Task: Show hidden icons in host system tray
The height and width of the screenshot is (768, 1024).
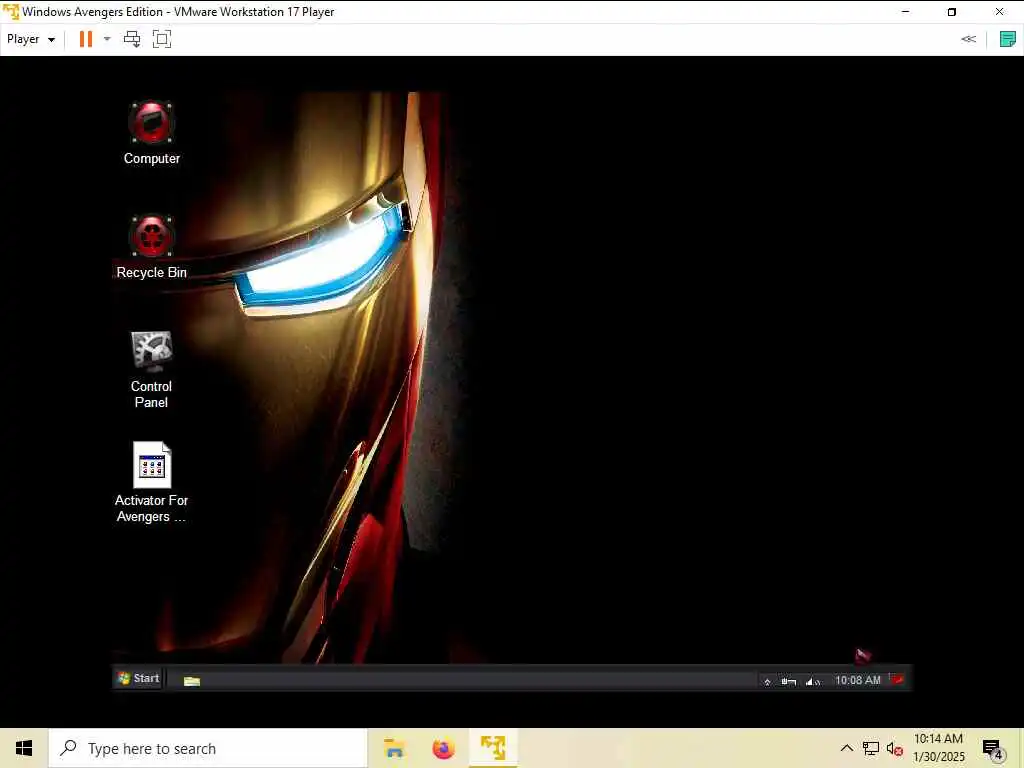Action: (x=846, y=748)
